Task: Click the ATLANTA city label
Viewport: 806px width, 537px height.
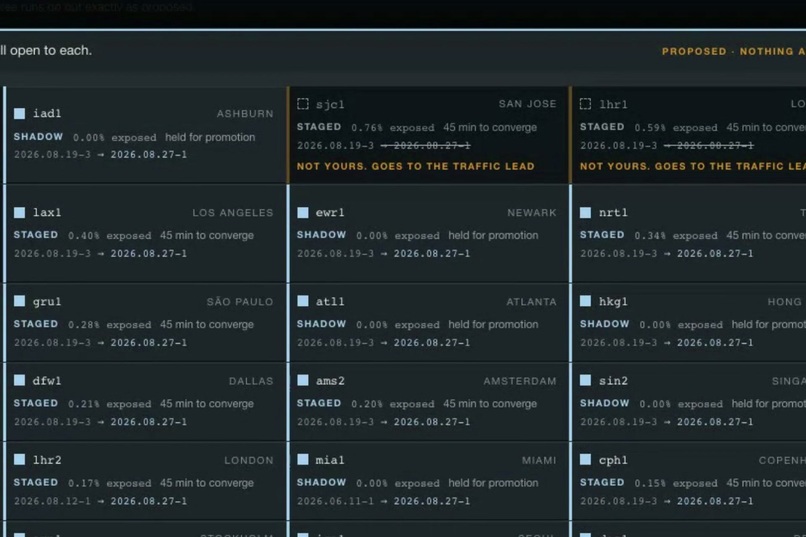Action: tap(532, 302)
